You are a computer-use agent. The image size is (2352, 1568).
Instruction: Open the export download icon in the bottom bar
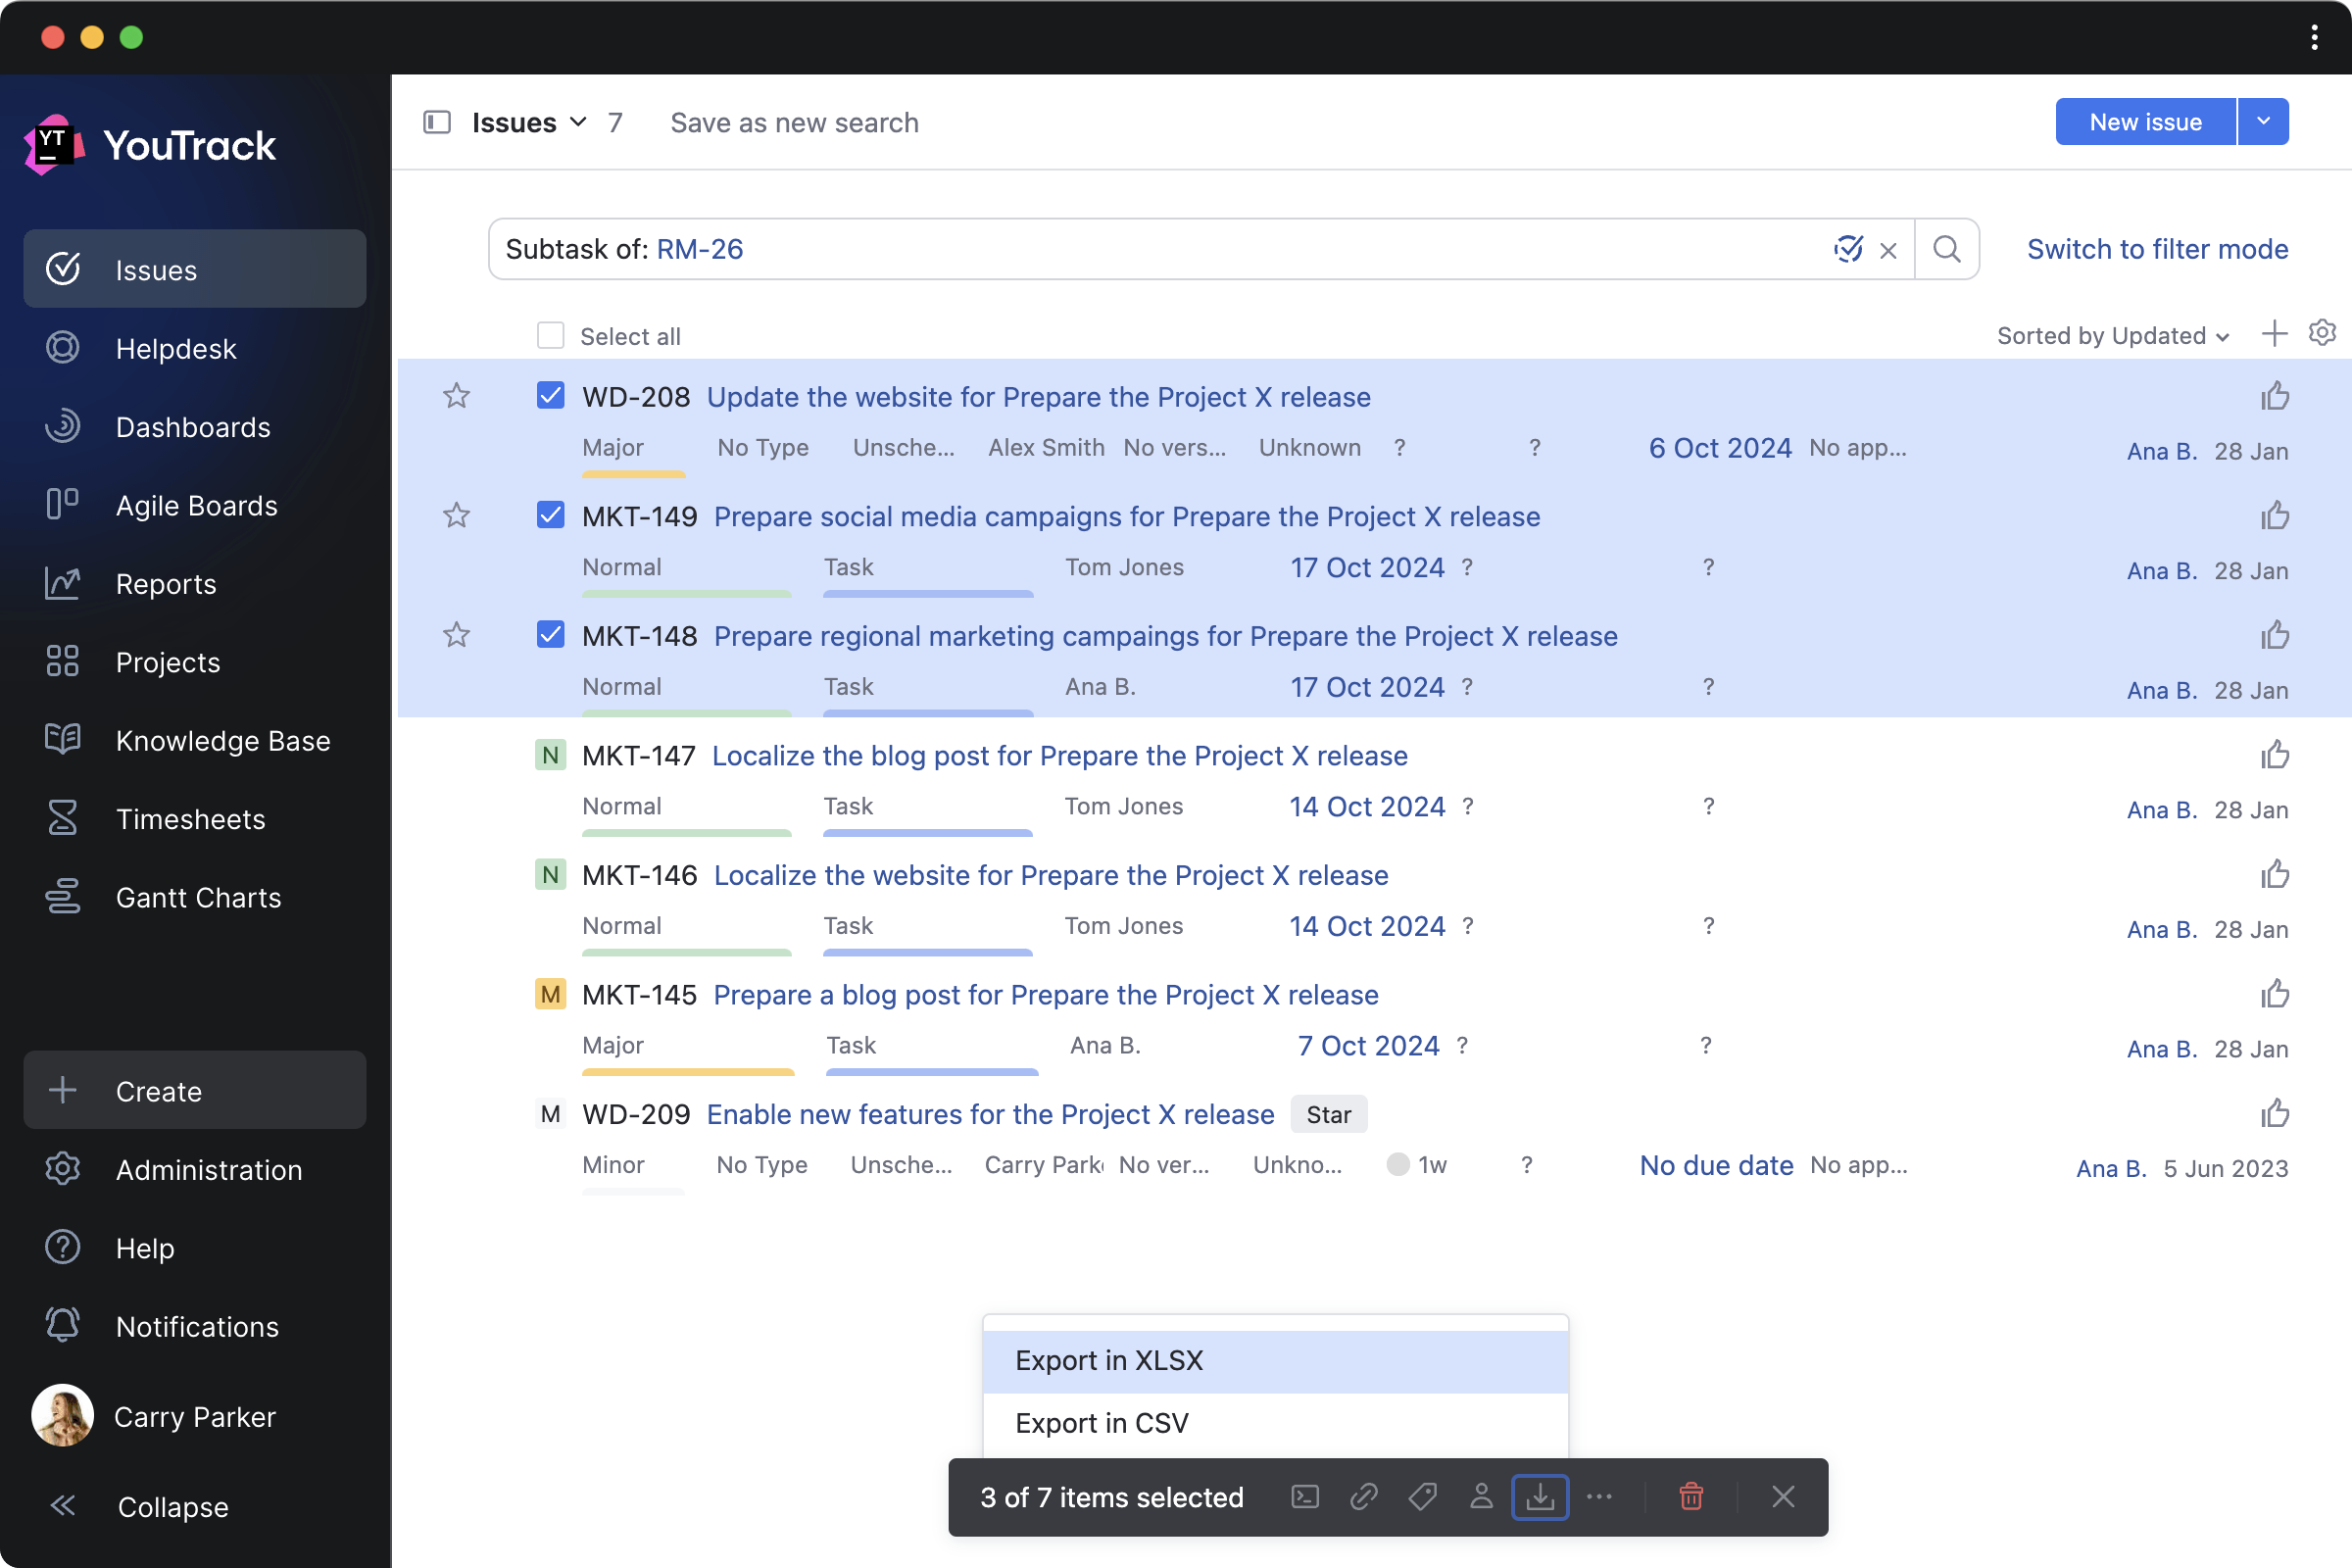point(1540,1497)
